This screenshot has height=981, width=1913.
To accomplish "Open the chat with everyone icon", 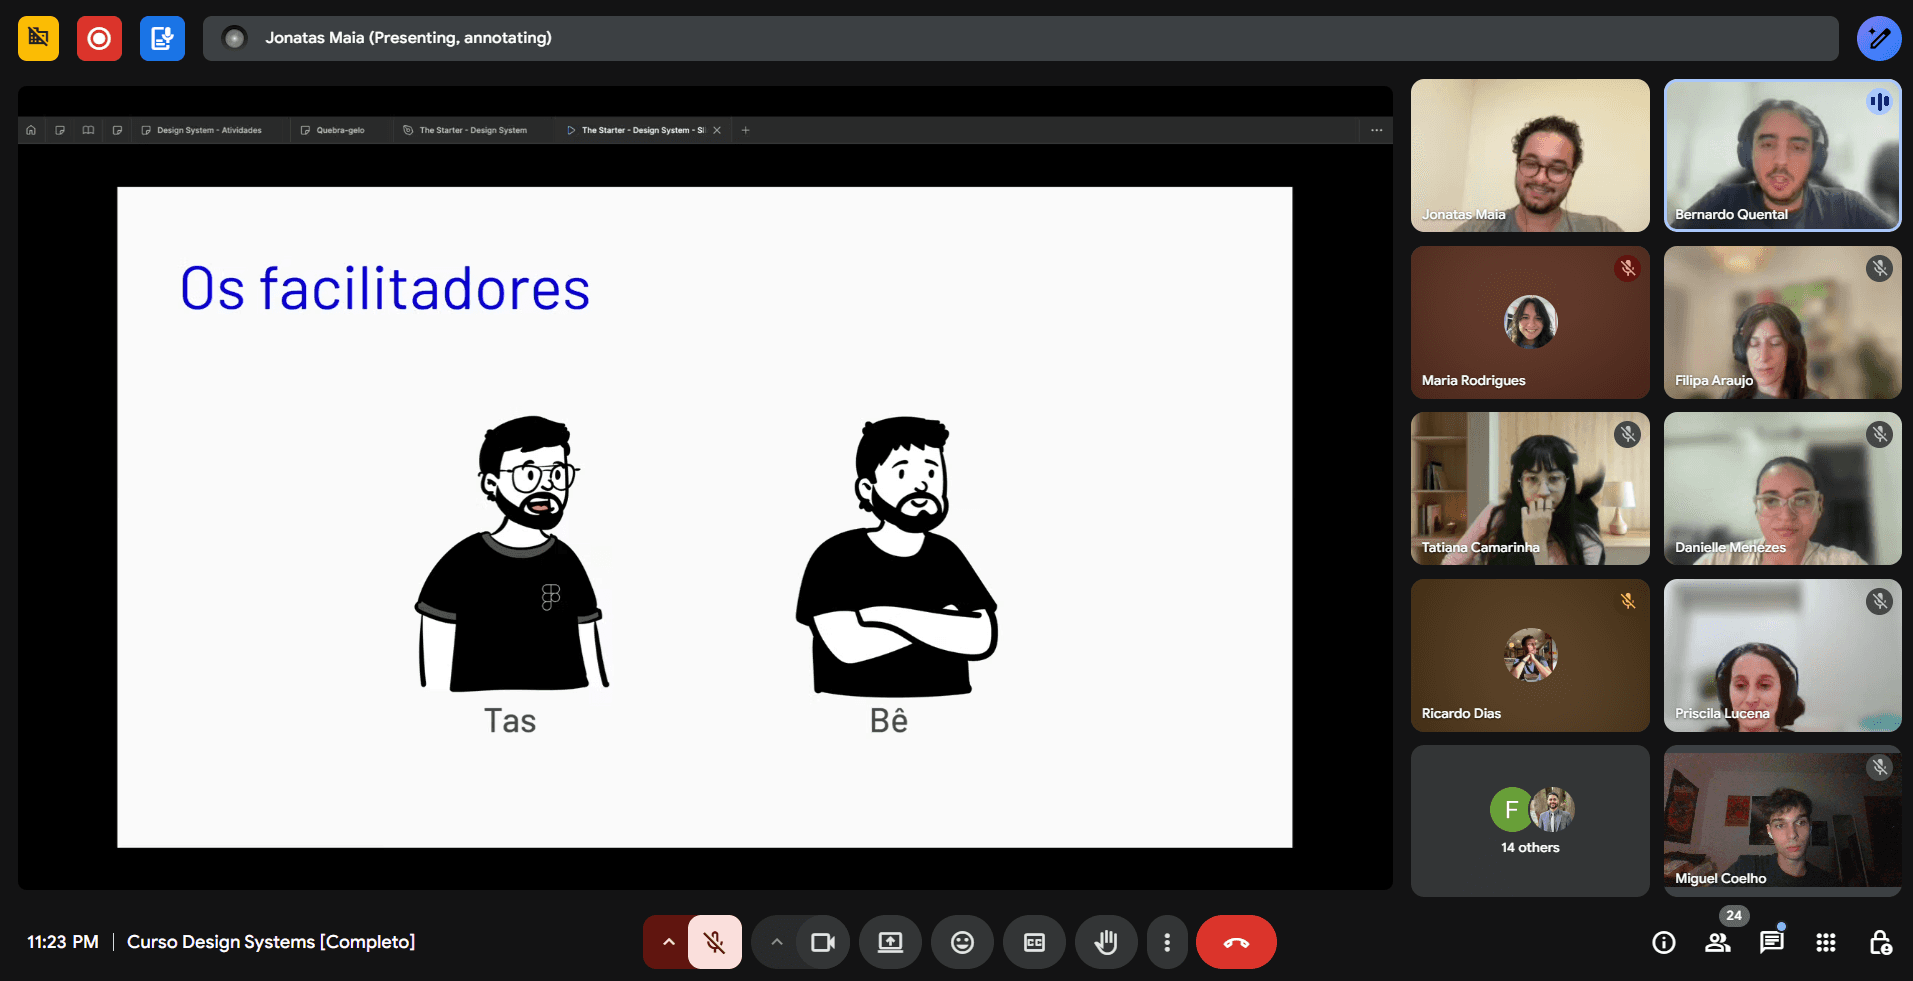I will [1772, 942].
